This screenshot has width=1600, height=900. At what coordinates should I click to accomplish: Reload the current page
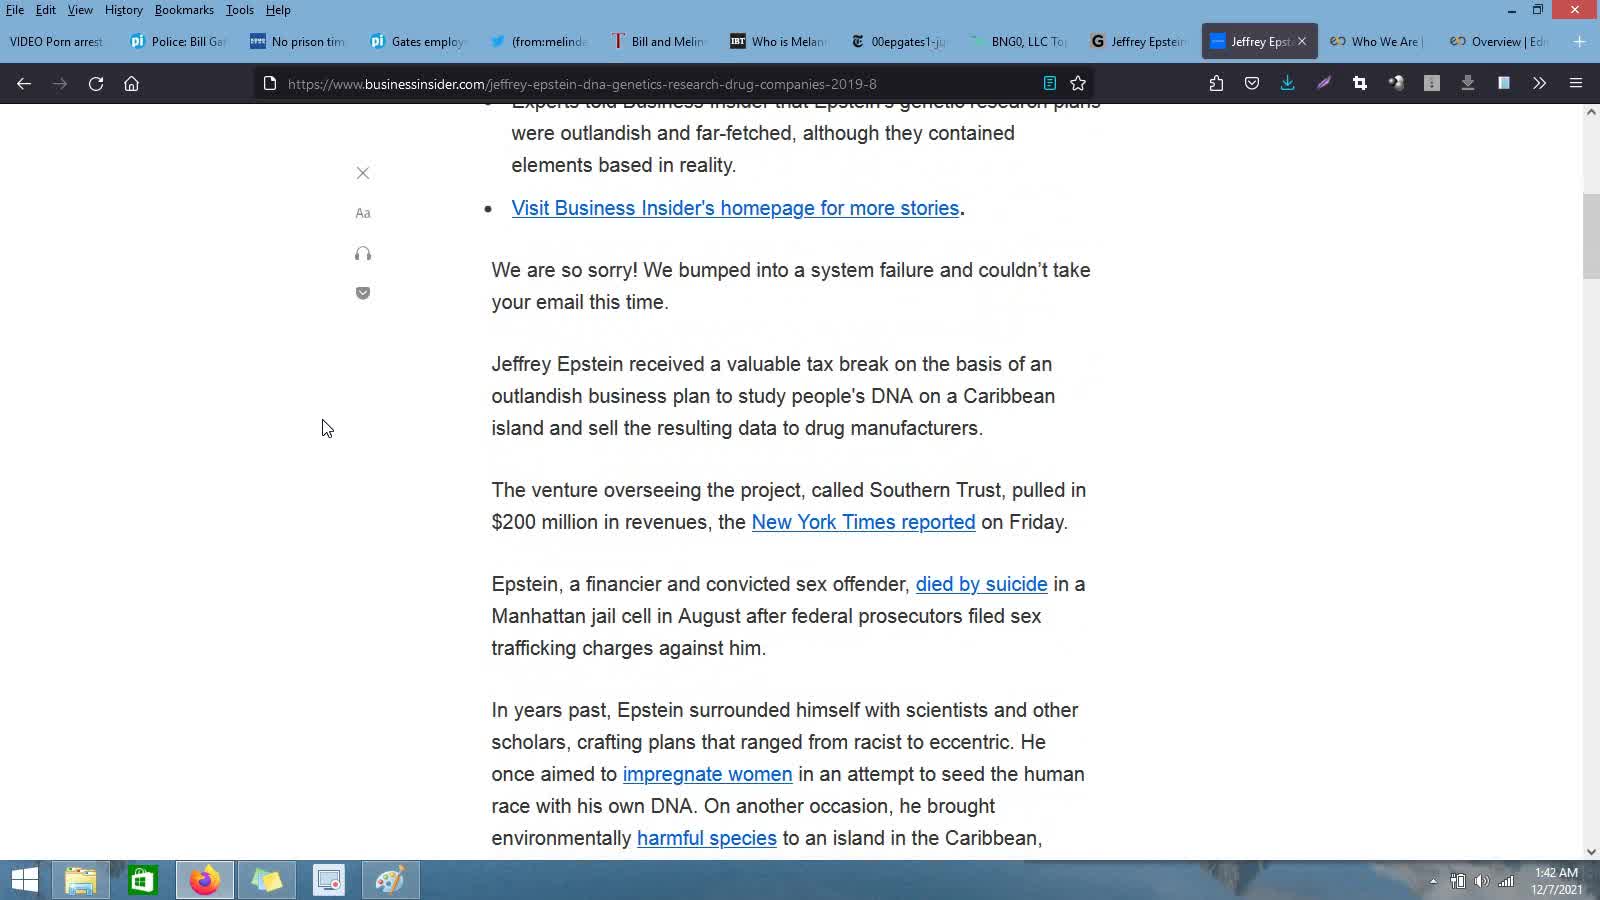(x=96, y=84)
